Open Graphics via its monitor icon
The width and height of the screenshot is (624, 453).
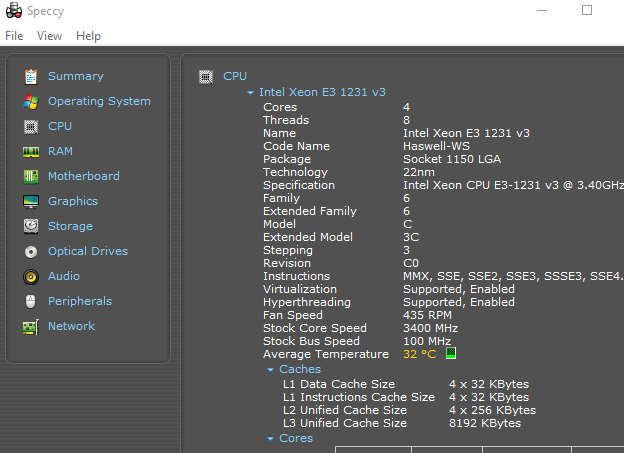tap(31, 201)
